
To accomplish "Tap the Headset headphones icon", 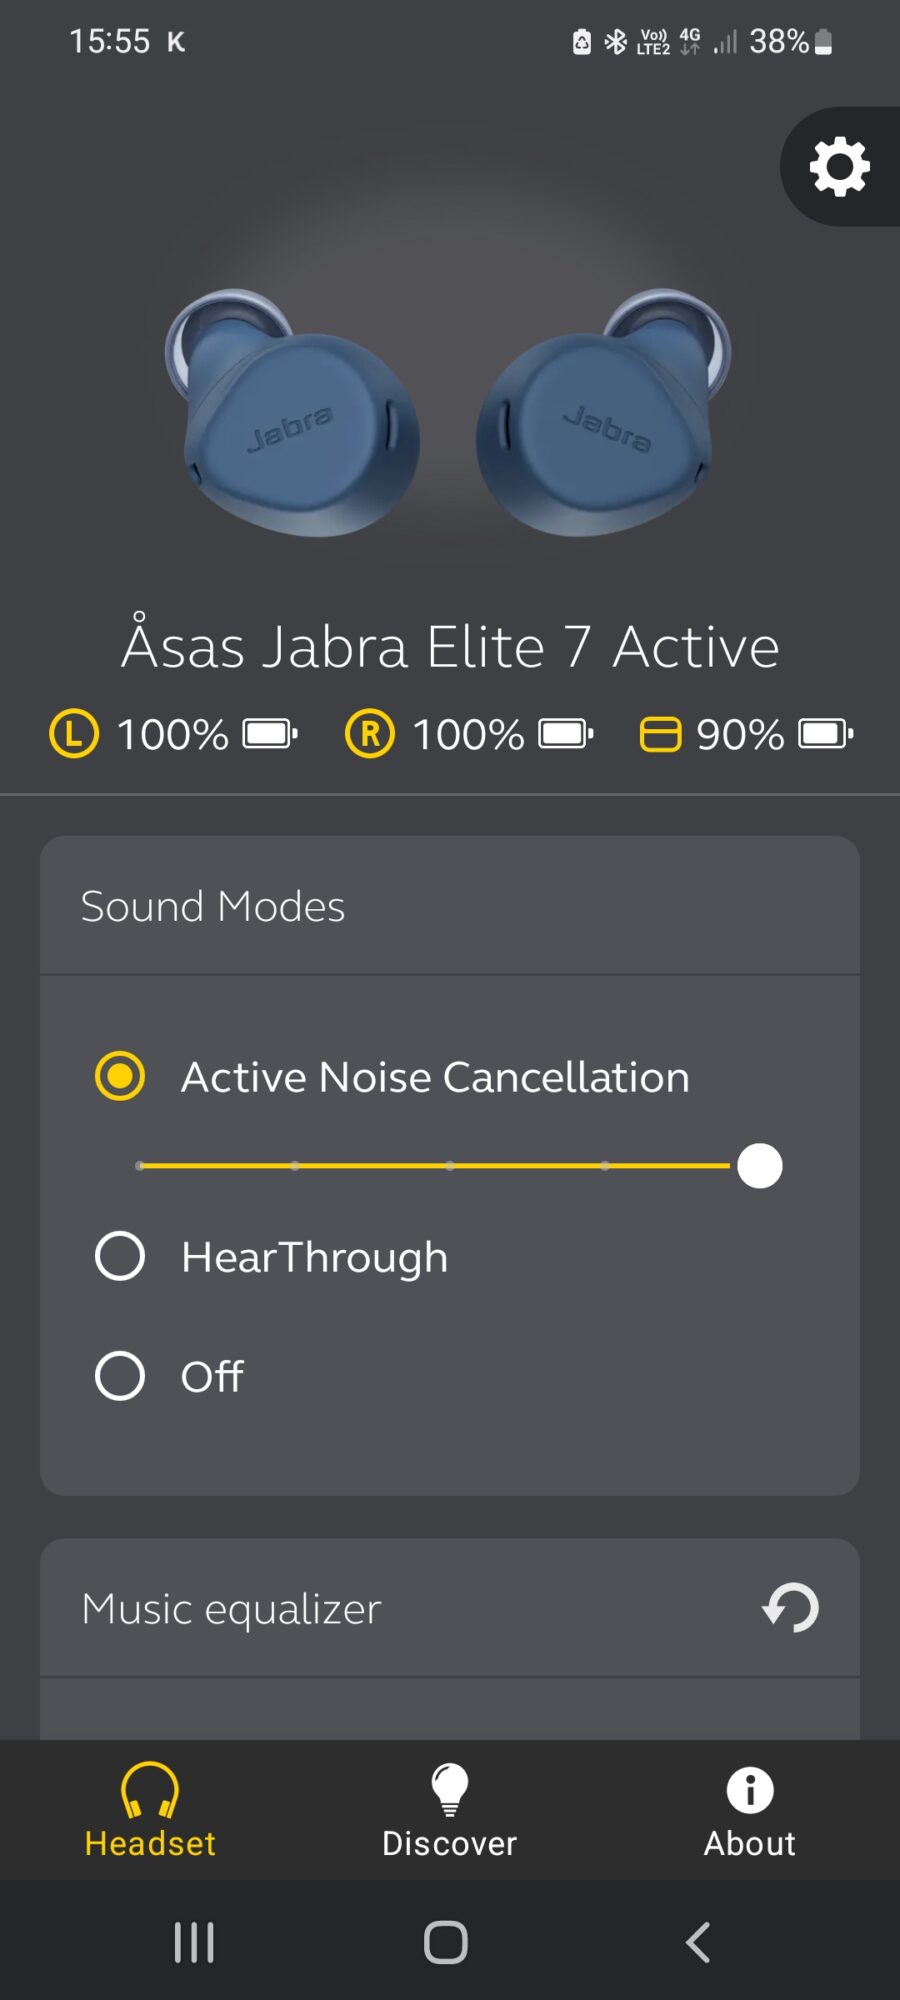I will point(150,1790).
